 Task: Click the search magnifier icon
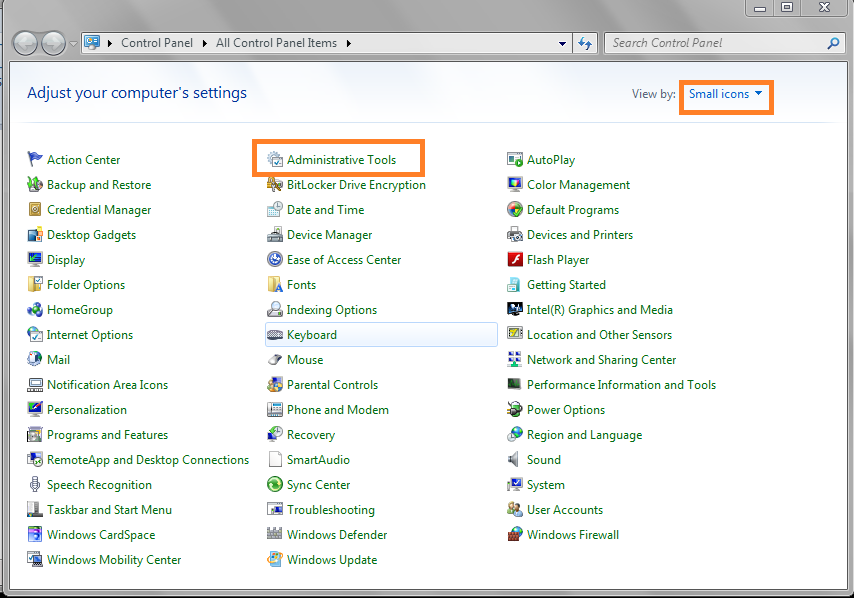[x=833, y=43]
